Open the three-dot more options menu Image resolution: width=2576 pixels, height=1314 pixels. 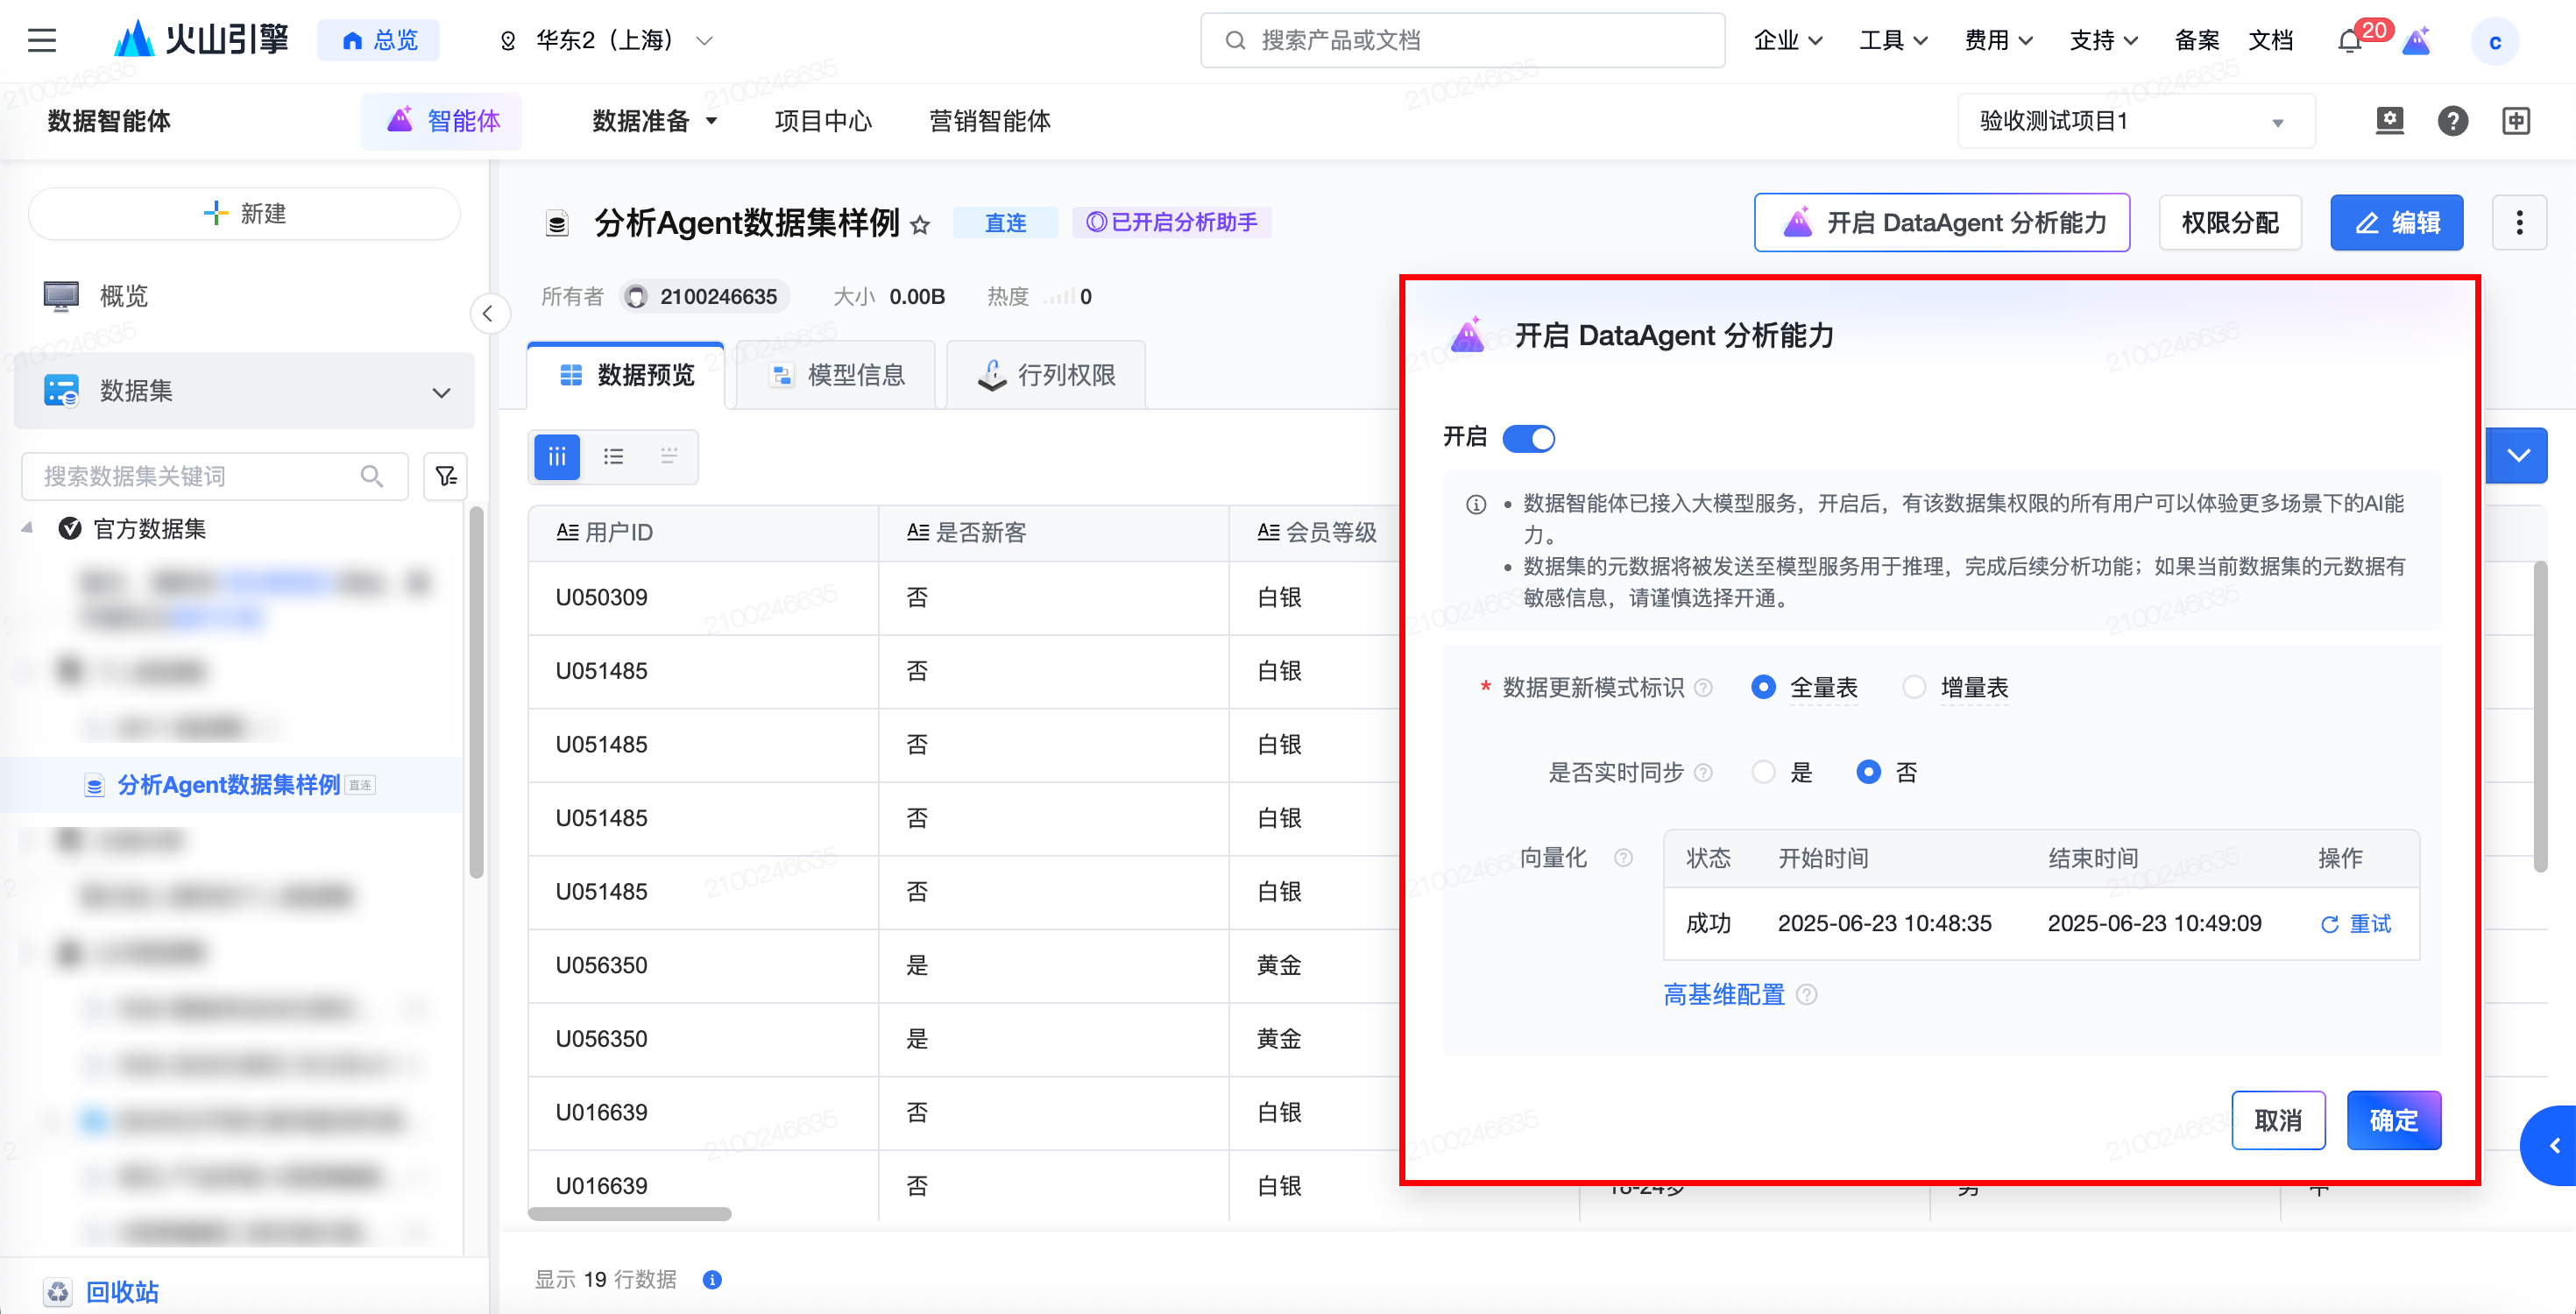pos(2519,222)
